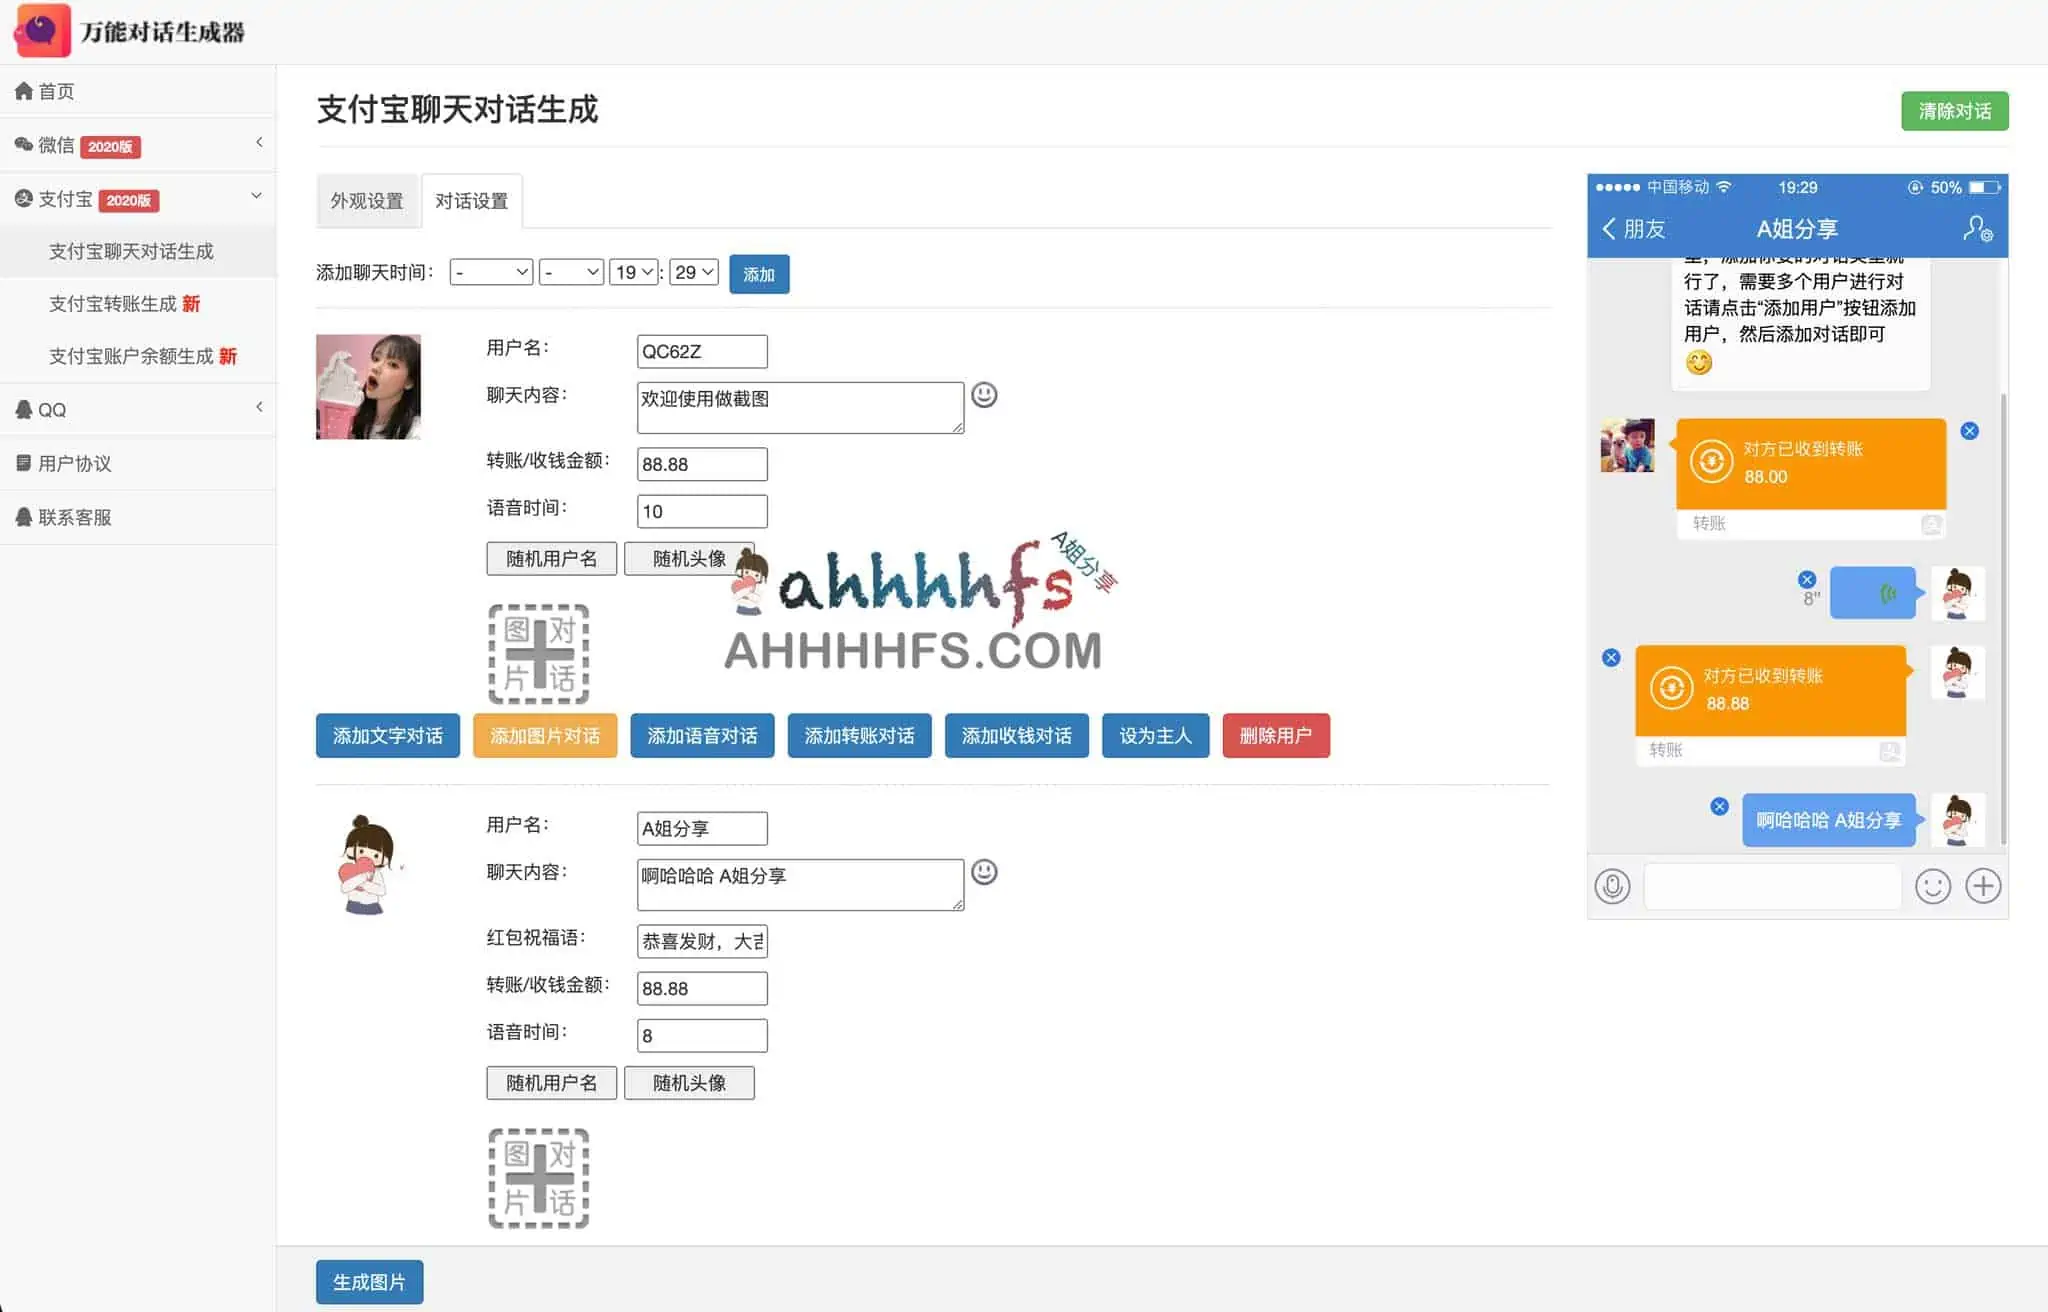
Task: Remove the 88.00 transfer message in preview
Action: [1969, 431]
